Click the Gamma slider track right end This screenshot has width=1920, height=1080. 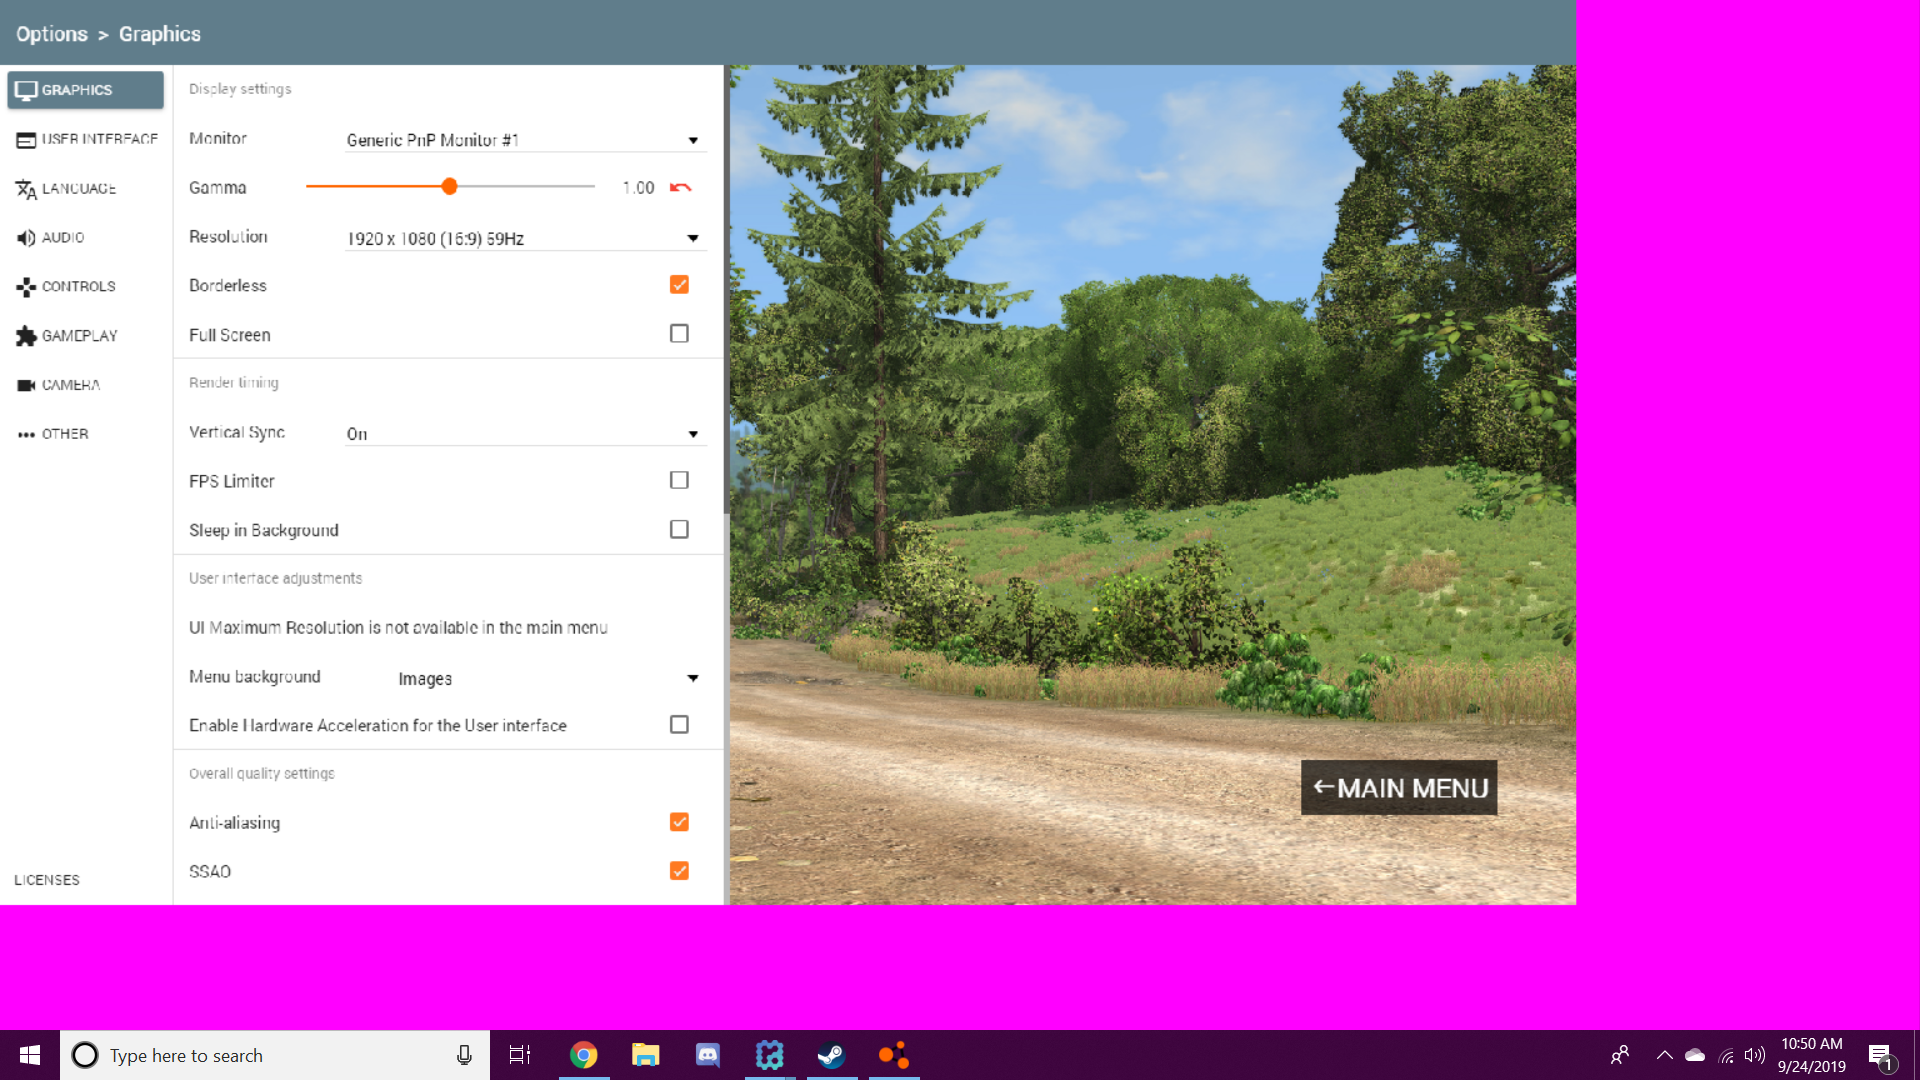(x=592, y=186)
